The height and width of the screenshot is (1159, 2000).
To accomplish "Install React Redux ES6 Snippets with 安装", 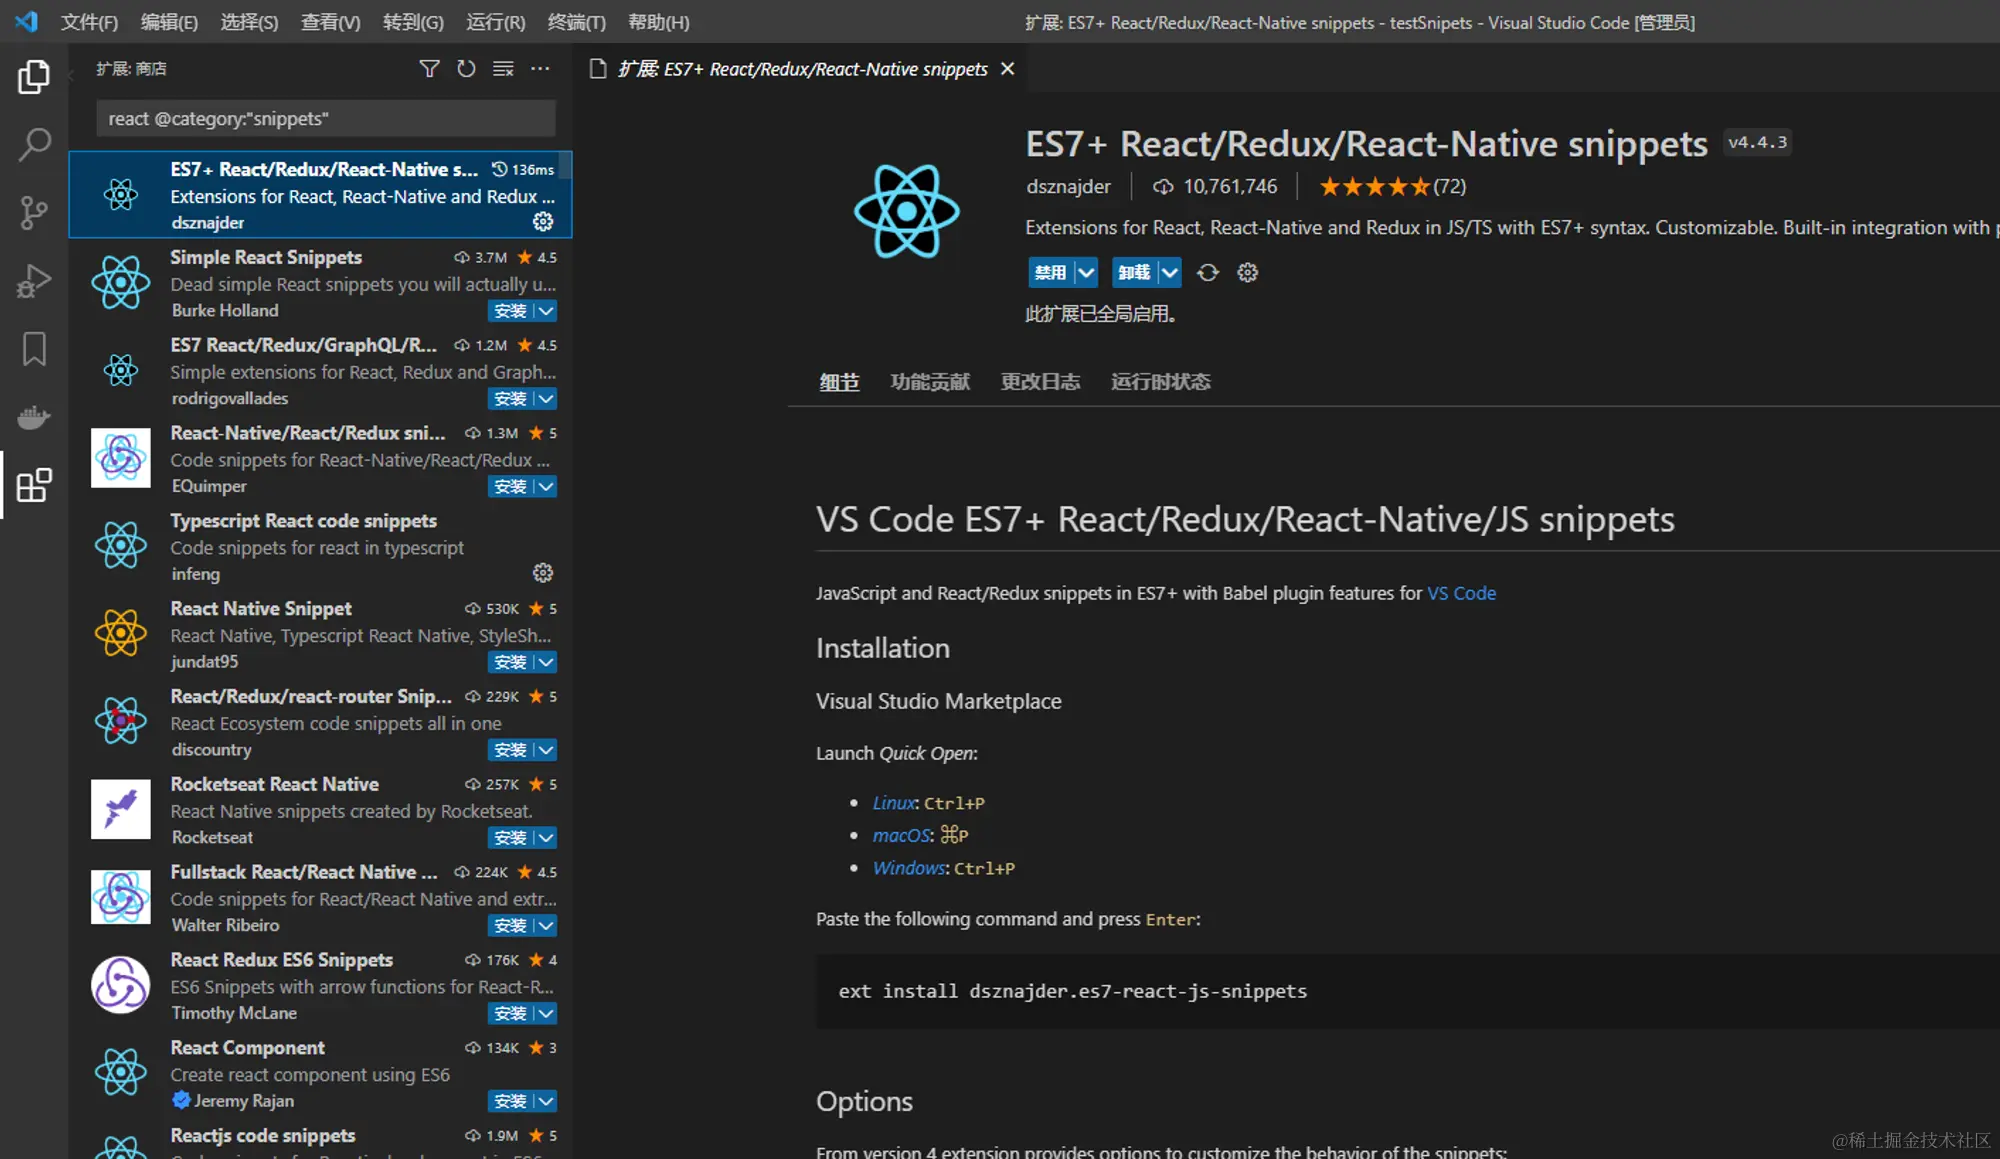I will (x=510, y=1014).
